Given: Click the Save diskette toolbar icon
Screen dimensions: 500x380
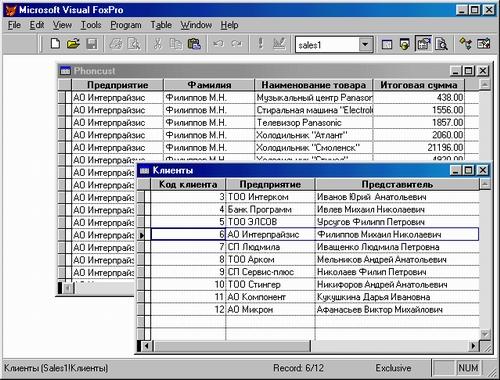Looking at the screenshot, I should pyautogui.click(x=91, y=44).
